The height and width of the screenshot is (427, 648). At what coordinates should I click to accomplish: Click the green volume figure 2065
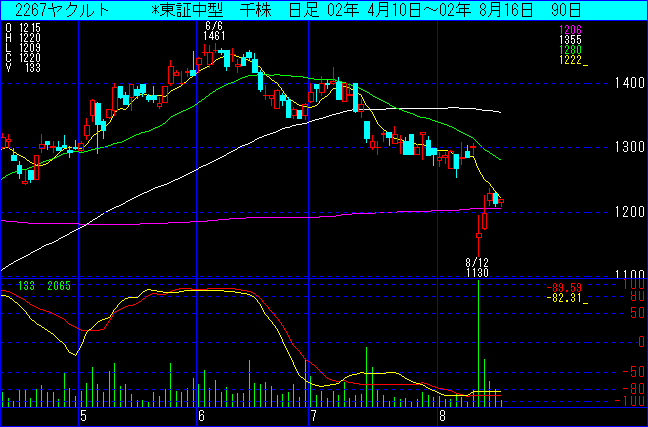coord(59,285)
